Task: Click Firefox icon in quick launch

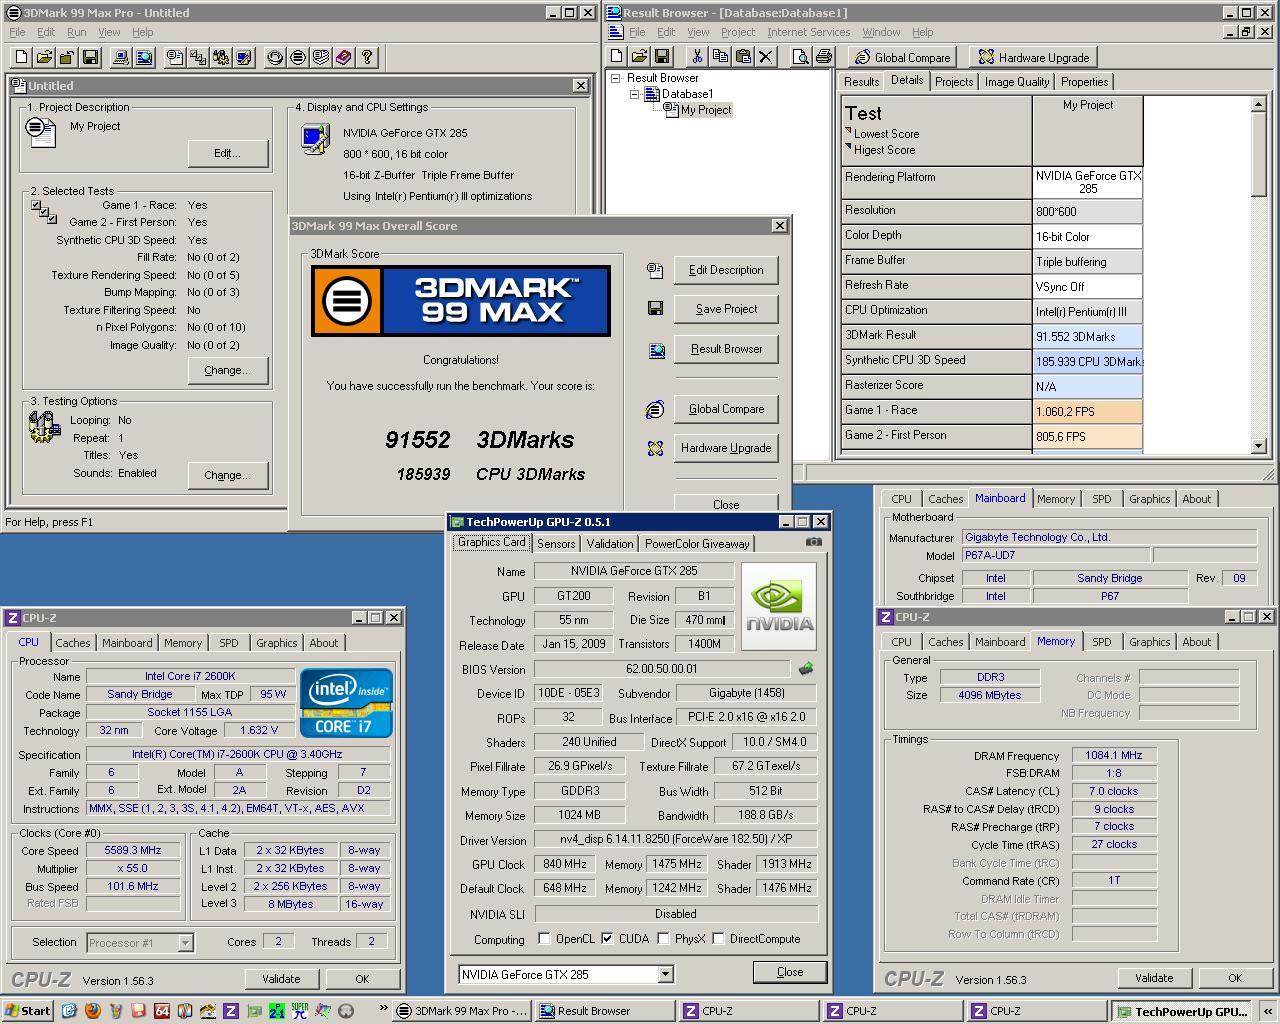Action: click(92, 1011)
